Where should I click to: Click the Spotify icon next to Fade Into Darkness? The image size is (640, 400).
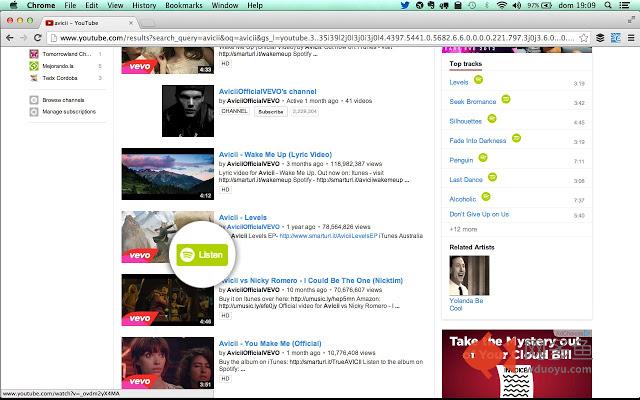coord(516,138)
